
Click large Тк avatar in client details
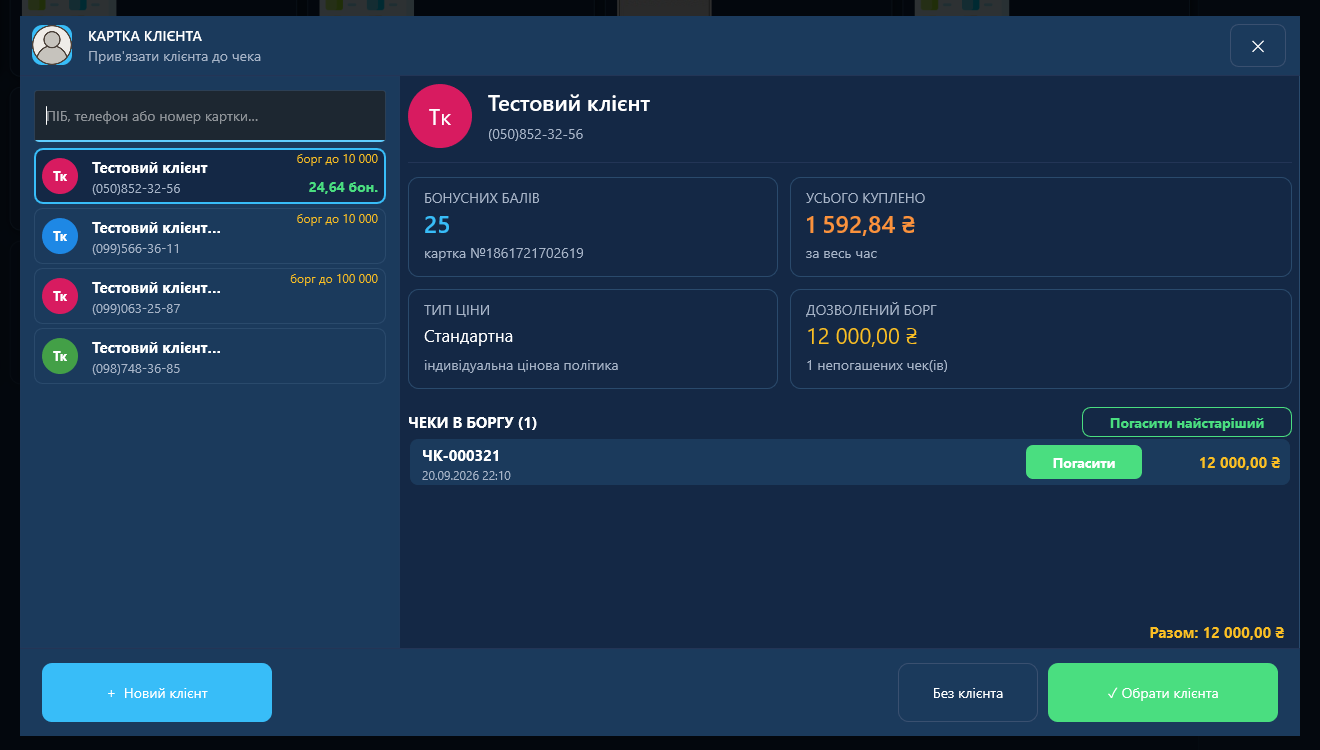click(440, 116)
